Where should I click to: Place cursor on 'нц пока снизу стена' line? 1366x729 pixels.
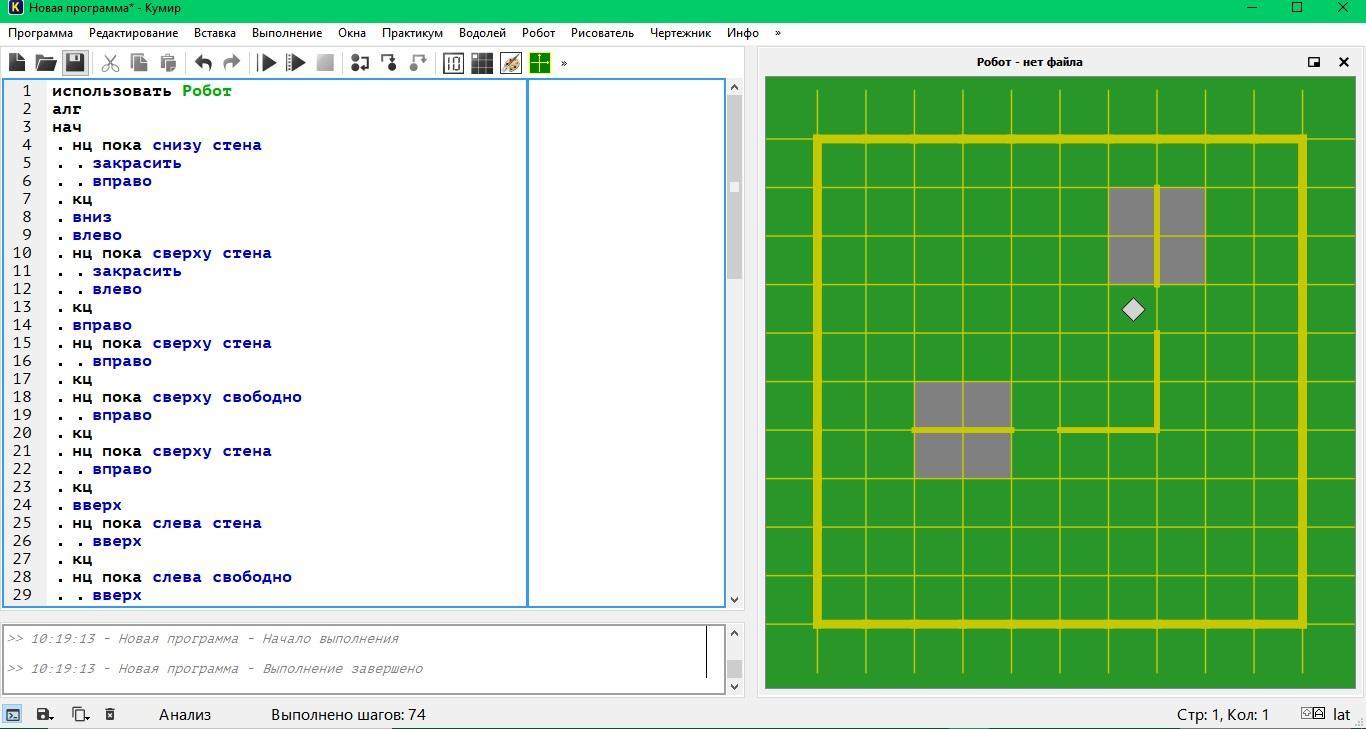tap(167, 145)
